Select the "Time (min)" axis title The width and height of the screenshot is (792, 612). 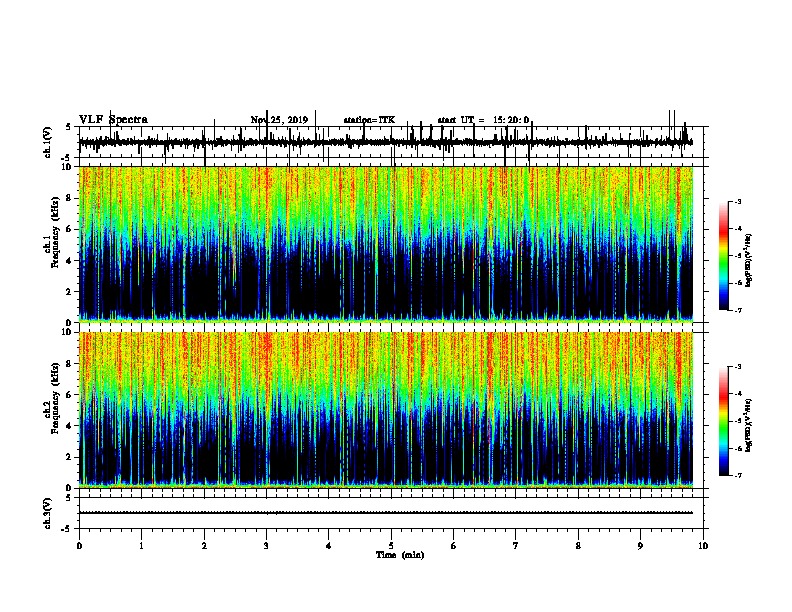tap(400, 555)
